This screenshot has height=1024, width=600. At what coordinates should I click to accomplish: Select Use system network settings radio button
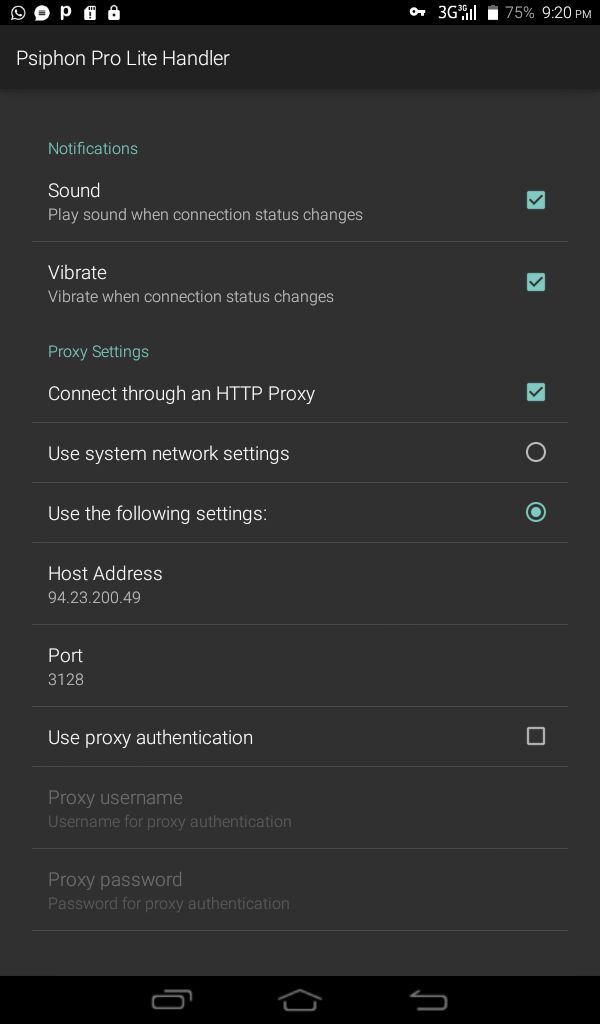click(x=536, y=453)
